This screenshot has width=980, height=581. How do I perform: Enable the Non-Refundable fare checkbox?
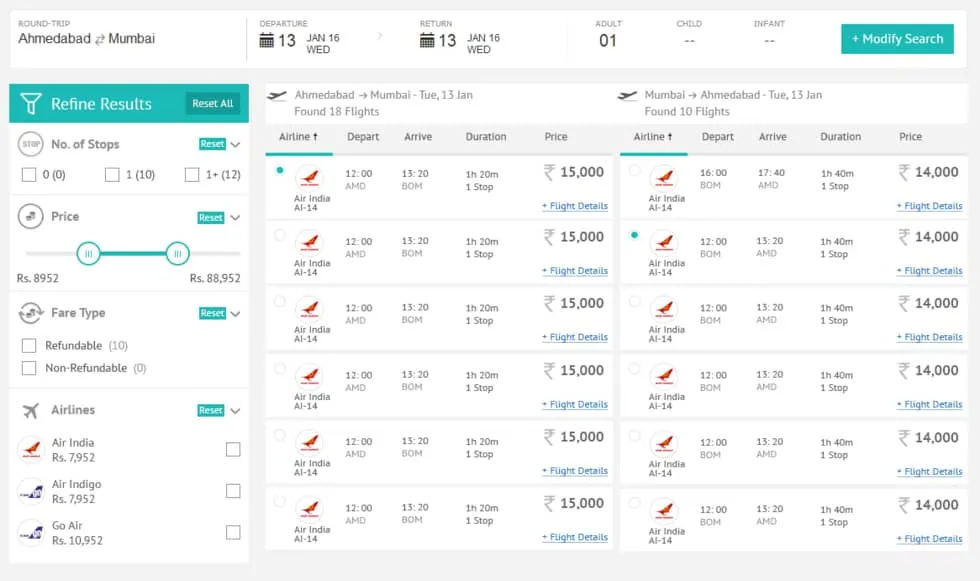coord(29,368)
